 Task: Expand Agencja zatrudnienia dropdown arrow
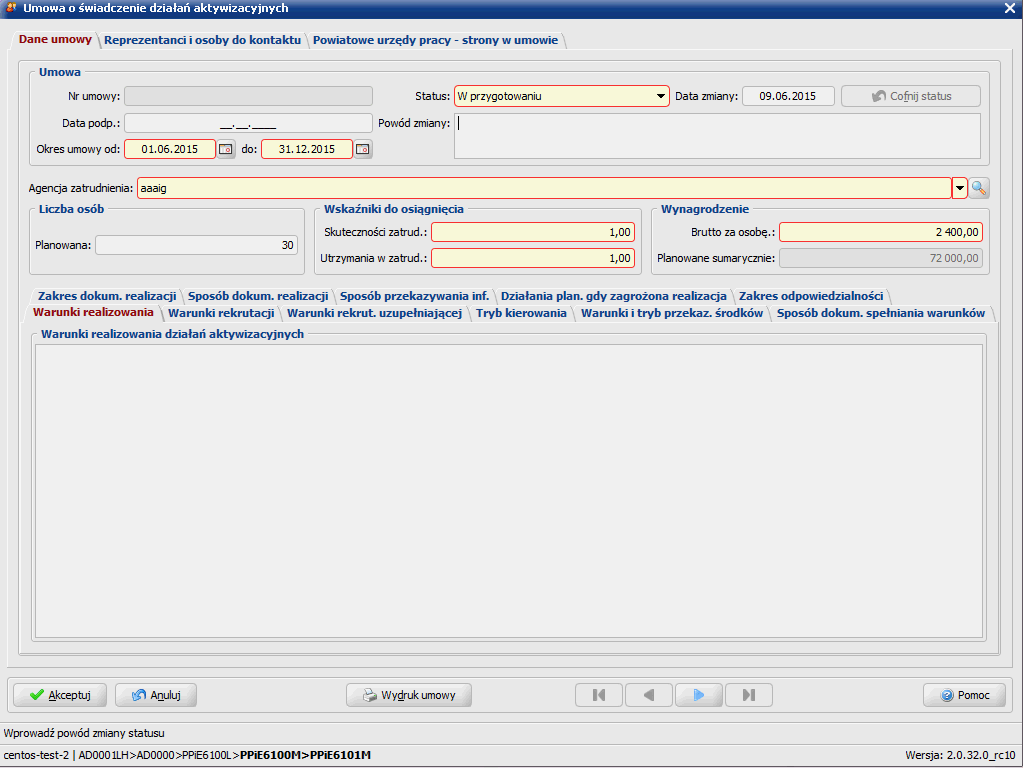pyautogui.click(x=960, y=189)
